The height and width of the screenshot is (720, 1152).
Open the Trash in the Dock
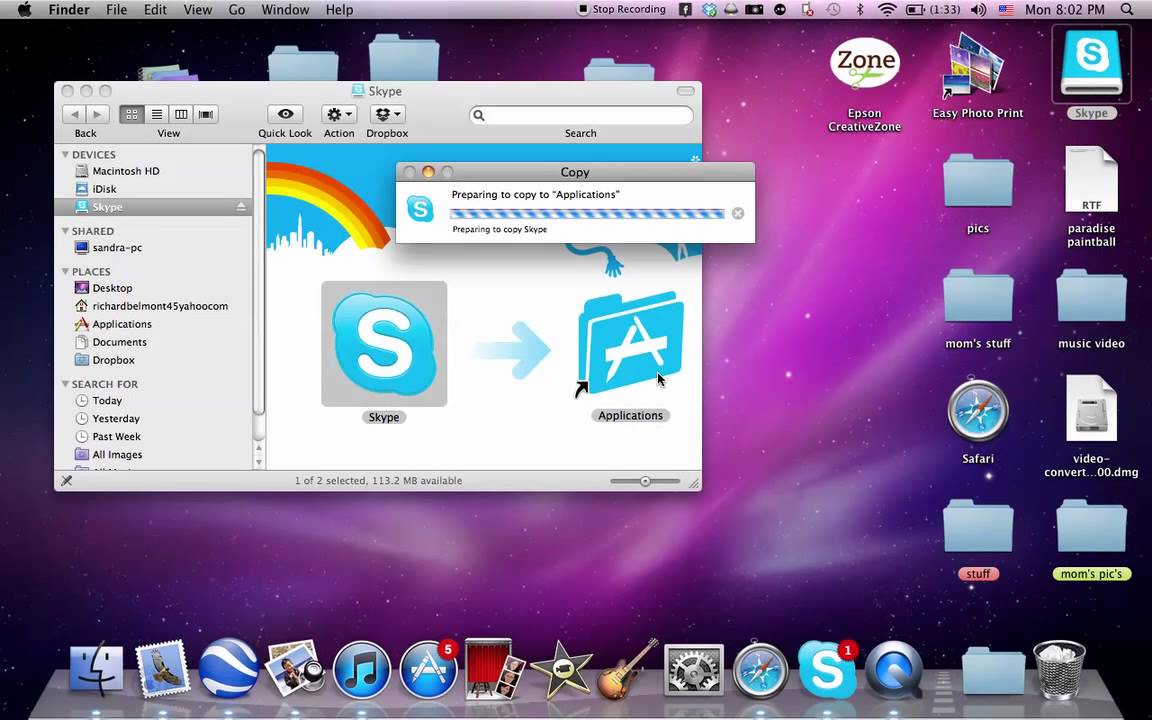point(1059,669)
